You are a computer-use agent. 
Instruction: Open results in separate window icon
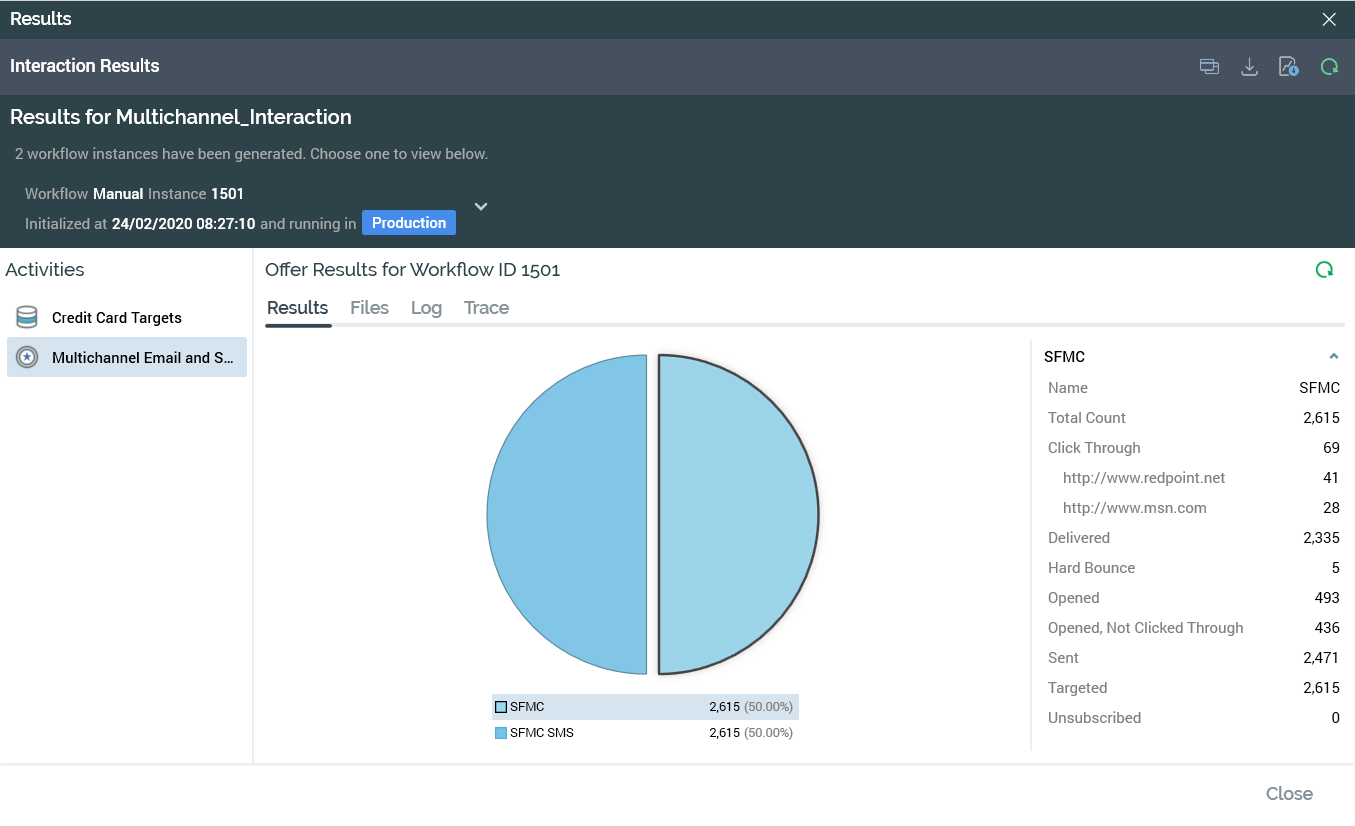point(1209,67)
